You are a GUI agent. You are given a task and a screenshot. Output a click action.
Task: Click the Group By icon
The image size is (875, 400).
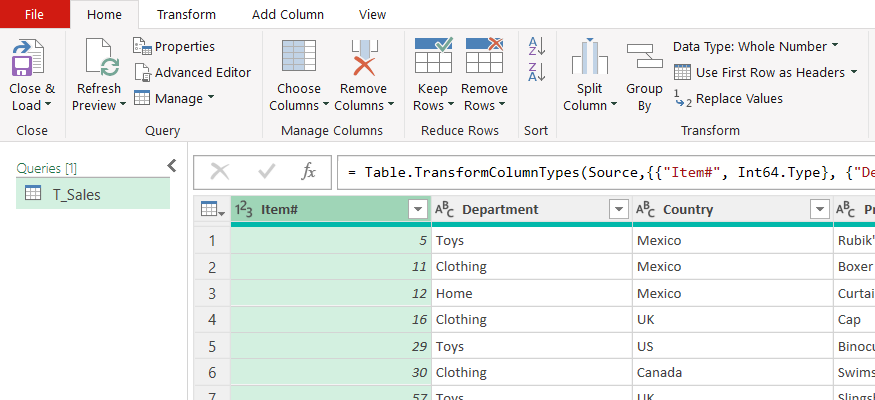(x=644, y=56)
